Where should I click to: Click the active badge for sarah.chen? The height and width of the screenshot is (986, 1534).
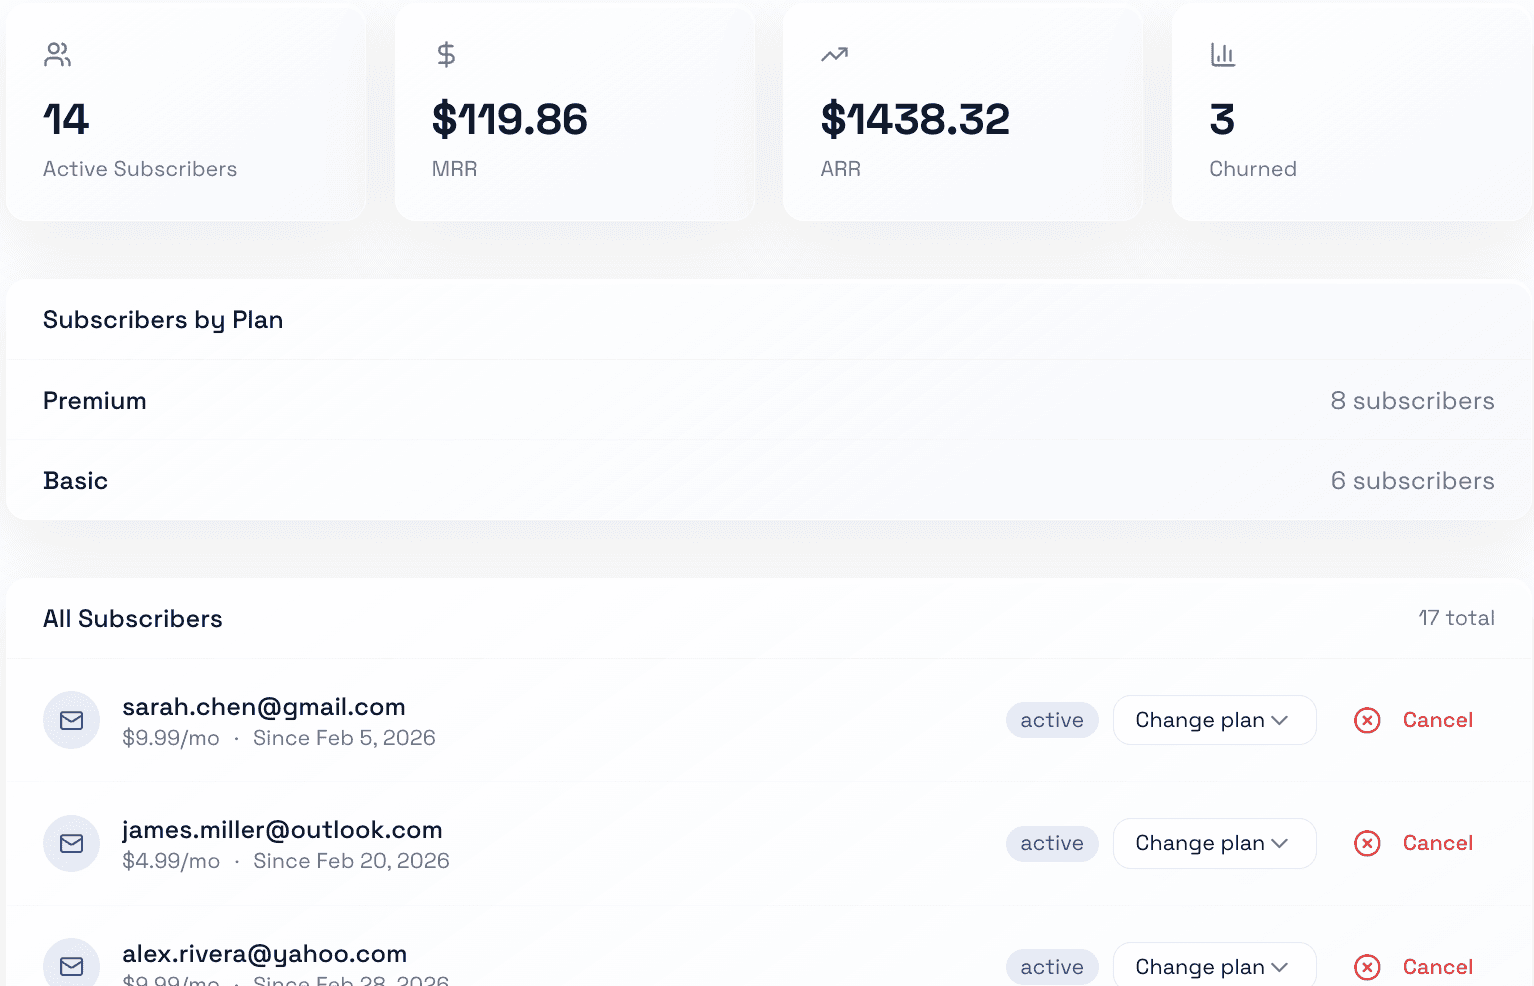point(1052,720)
